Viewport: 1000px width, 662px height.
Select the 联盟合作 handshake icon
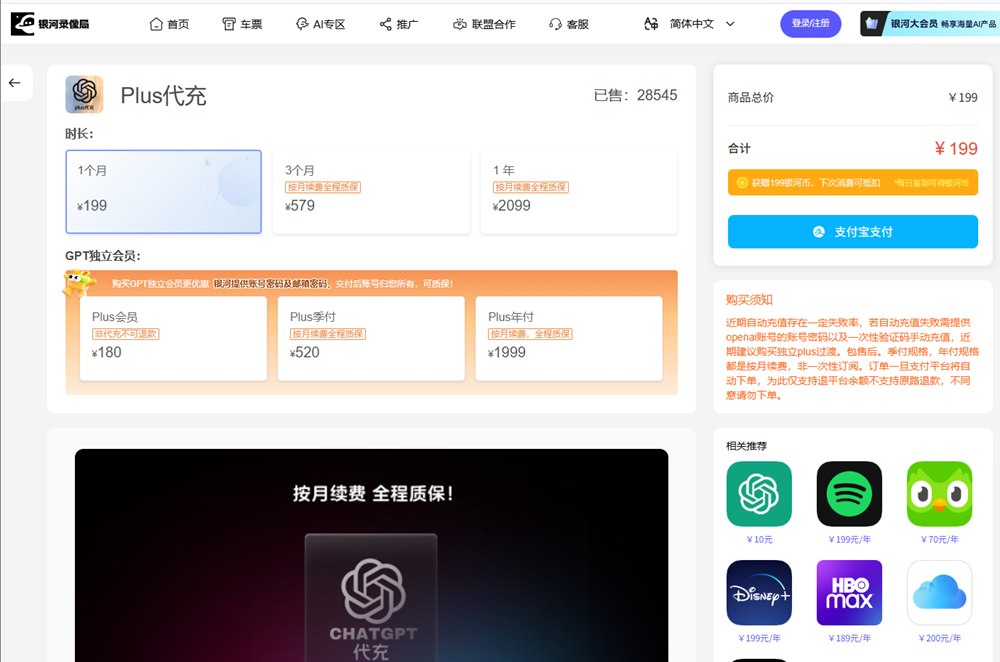click(x=458, y=23)
